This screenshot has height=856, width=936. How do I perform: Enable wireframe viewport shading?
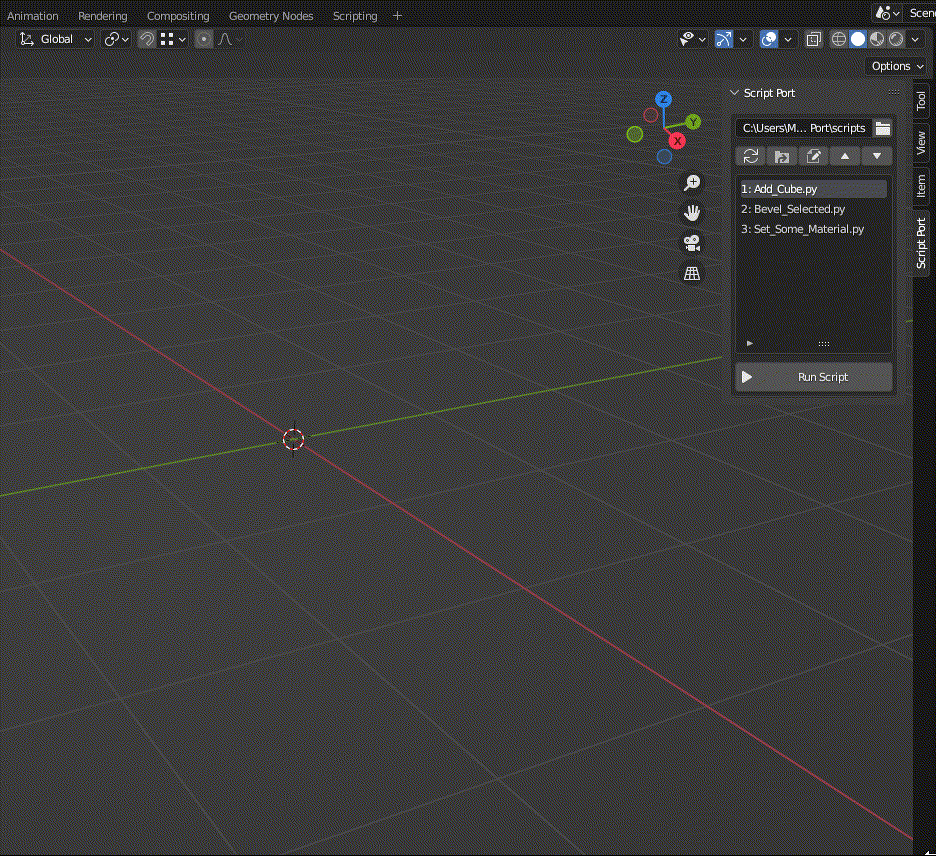(839, 39)
